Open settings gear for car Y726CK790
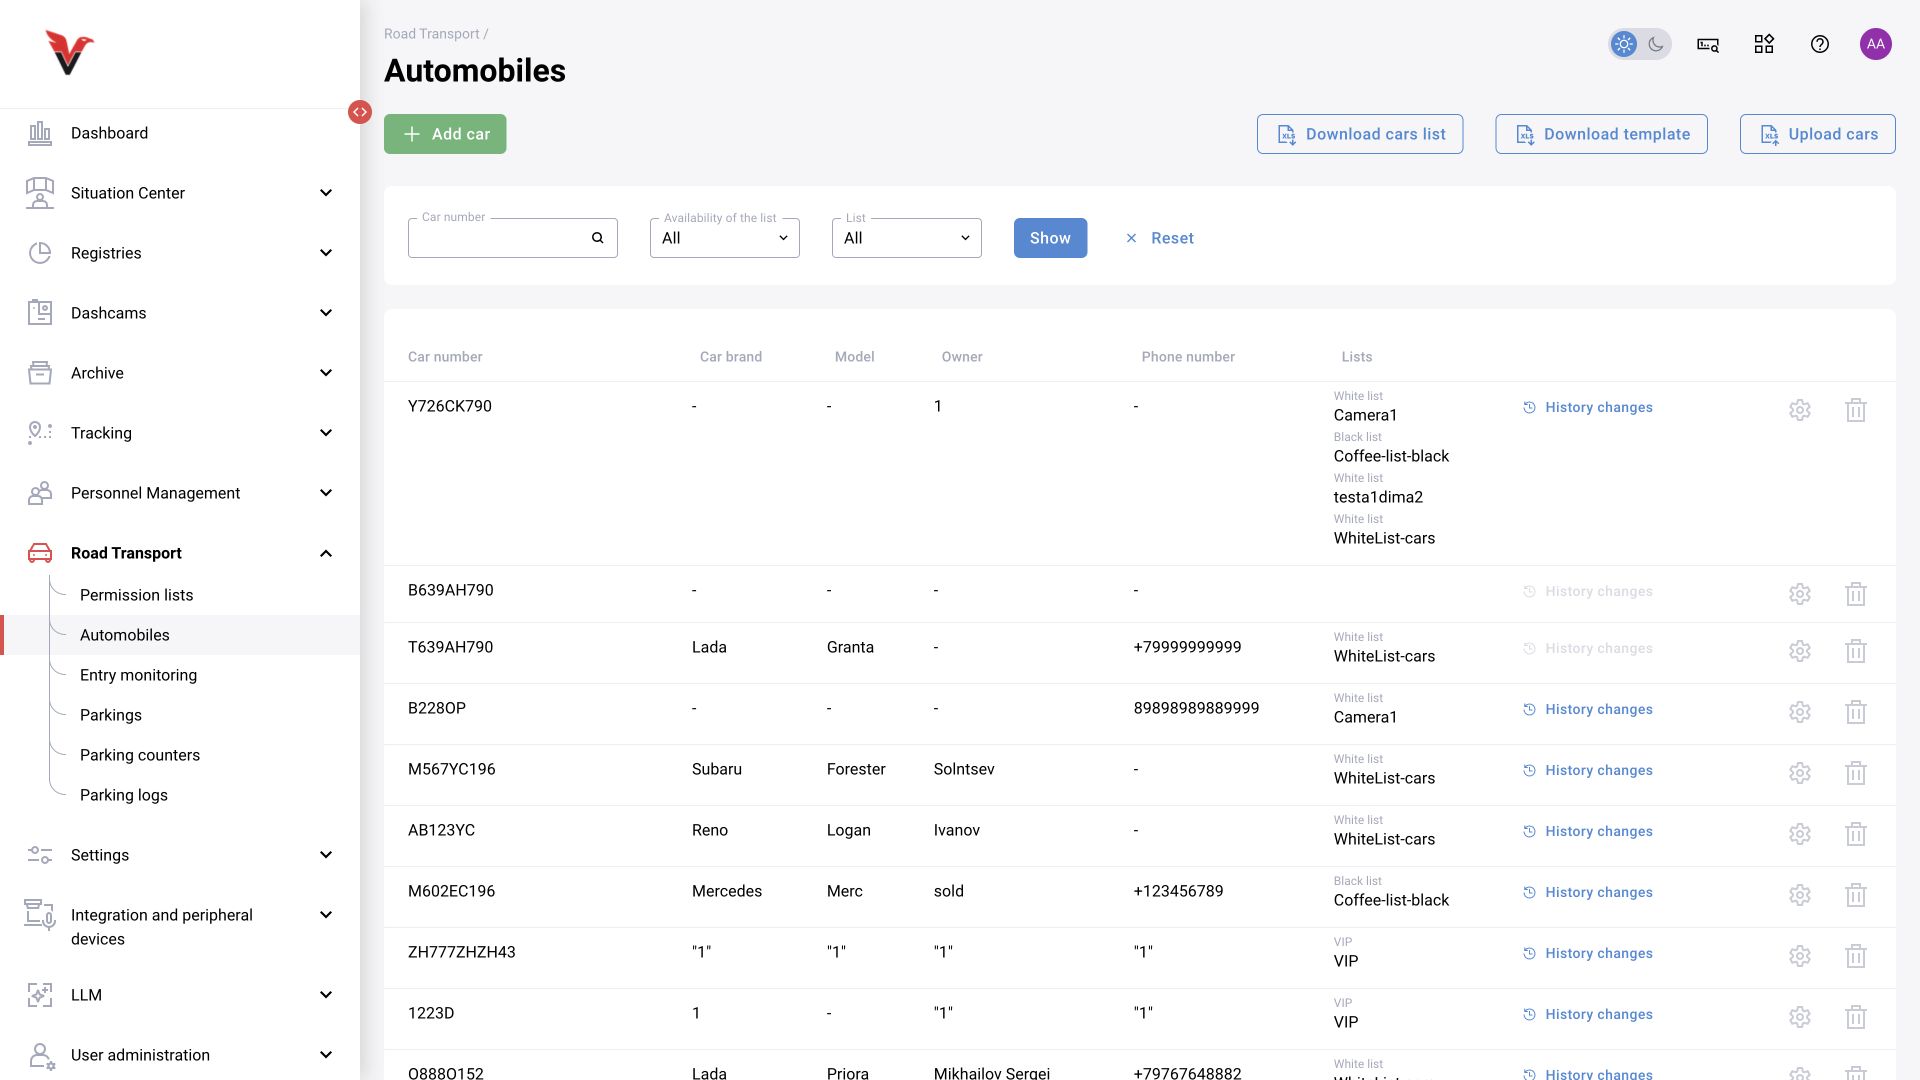 pyautogui.click(x=1800, y=410)
